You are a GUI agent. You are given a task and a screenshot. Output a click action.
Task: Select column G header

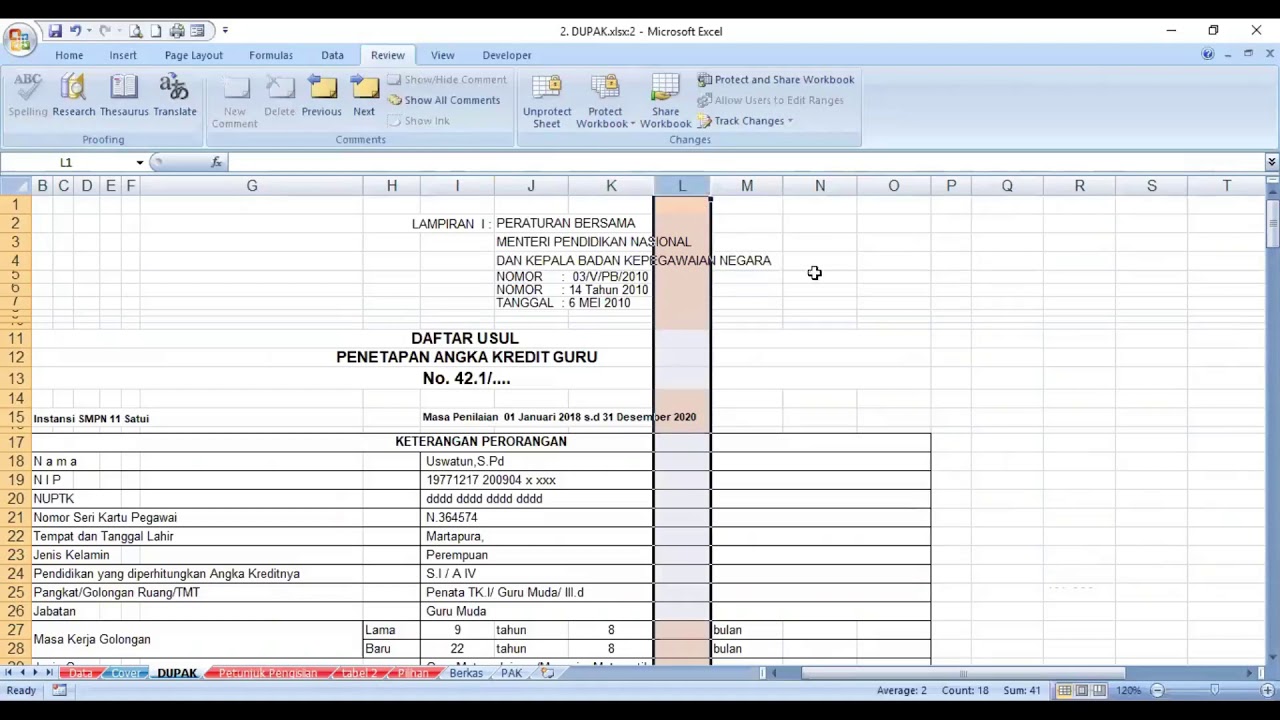click(x=252, y=186)
